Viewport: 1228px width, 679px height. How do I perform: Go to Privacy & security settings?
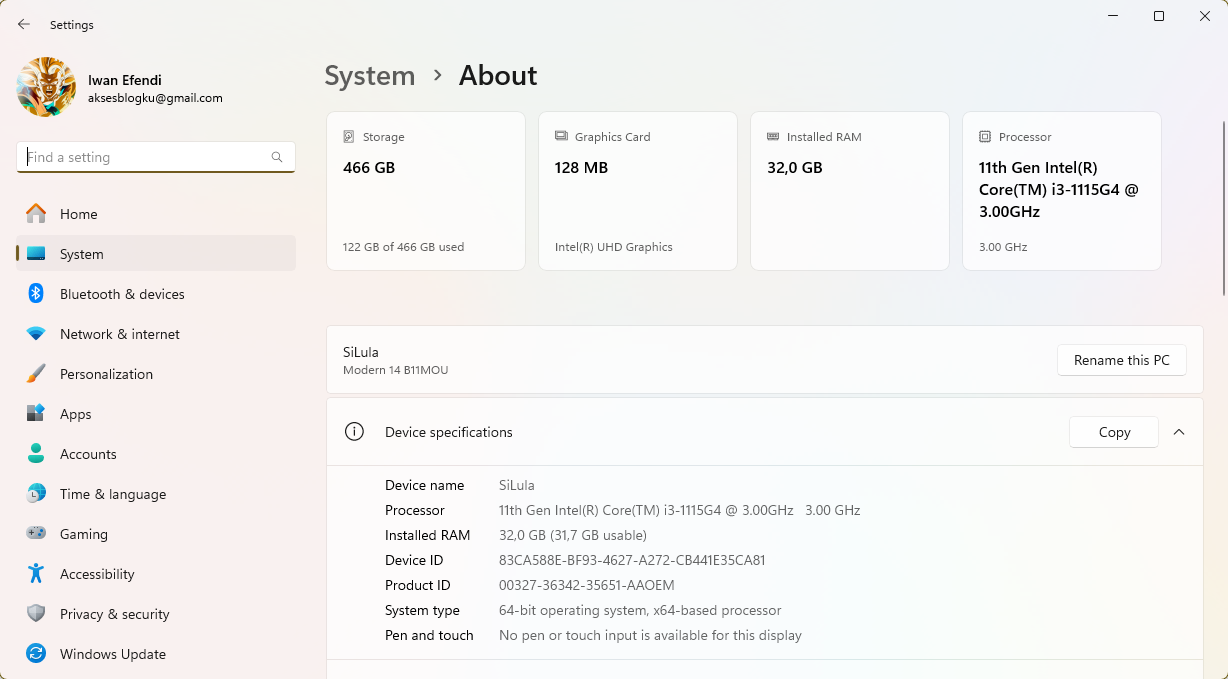(156, 614)
